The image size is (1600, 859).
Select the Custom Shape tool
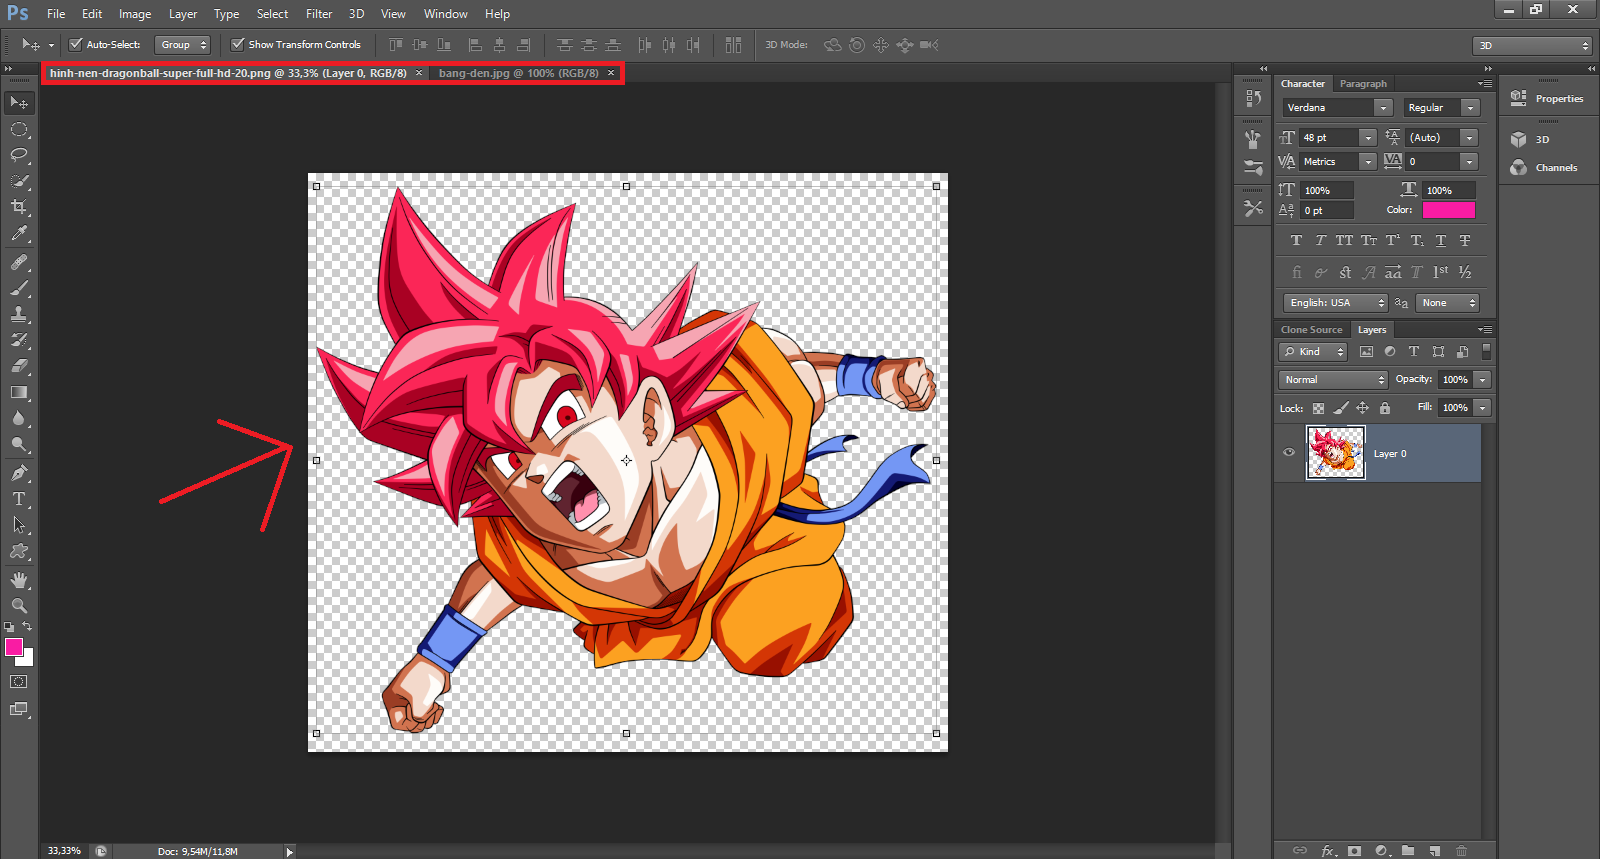pos(19,551)
